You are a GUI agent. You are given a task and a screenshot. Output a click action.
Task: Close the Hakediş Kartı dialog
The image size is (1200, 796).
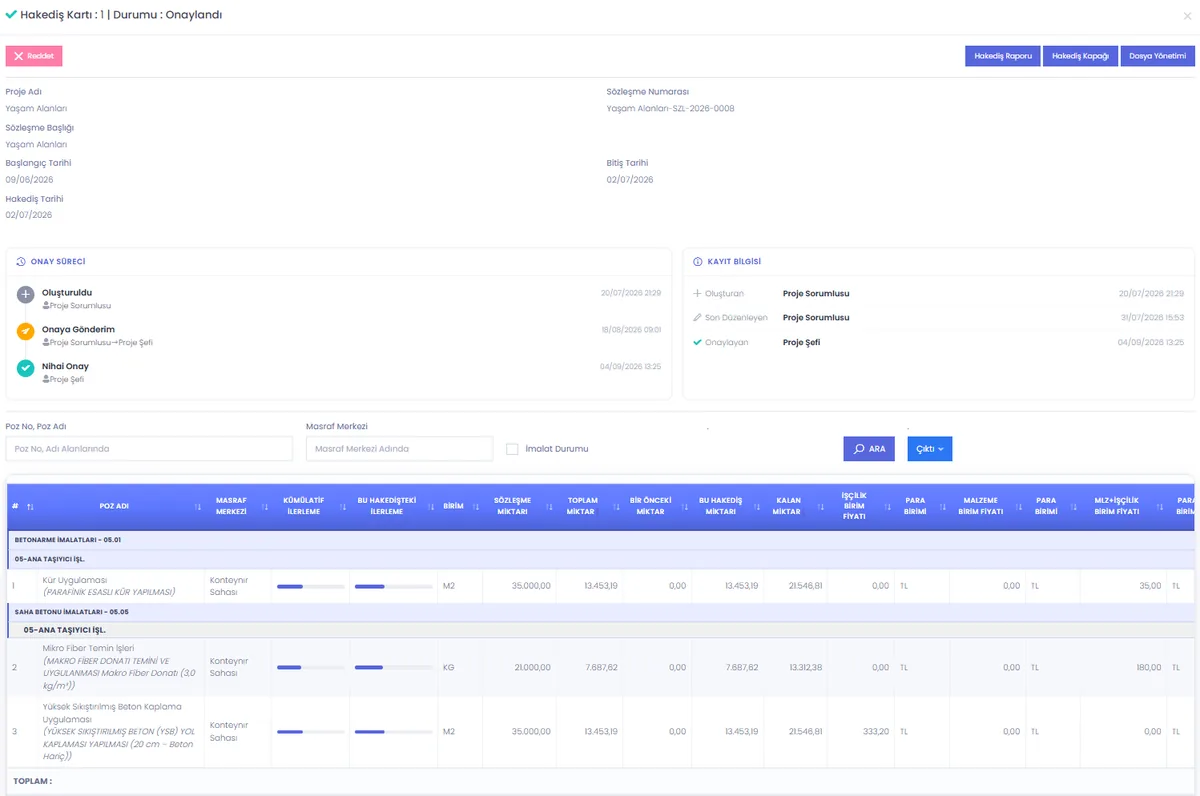click(x=1187, y=16)
